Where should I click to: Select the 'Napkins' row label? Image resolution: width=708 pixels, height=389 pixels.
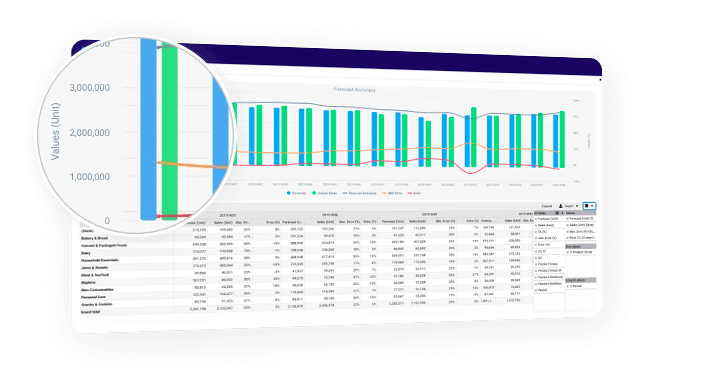tap(88, 282)
